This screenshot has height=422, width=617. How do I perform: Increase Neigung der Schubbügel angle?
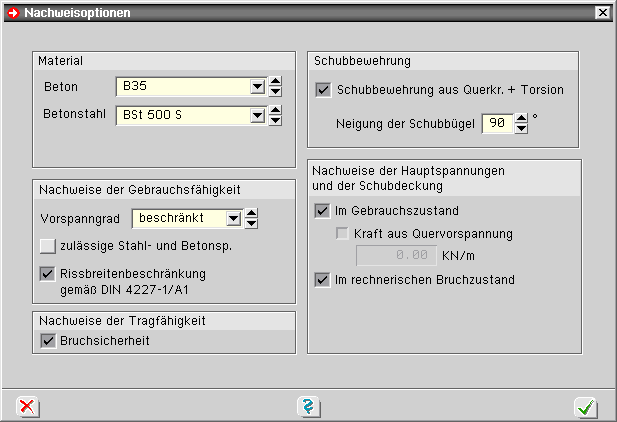(521, 118)
